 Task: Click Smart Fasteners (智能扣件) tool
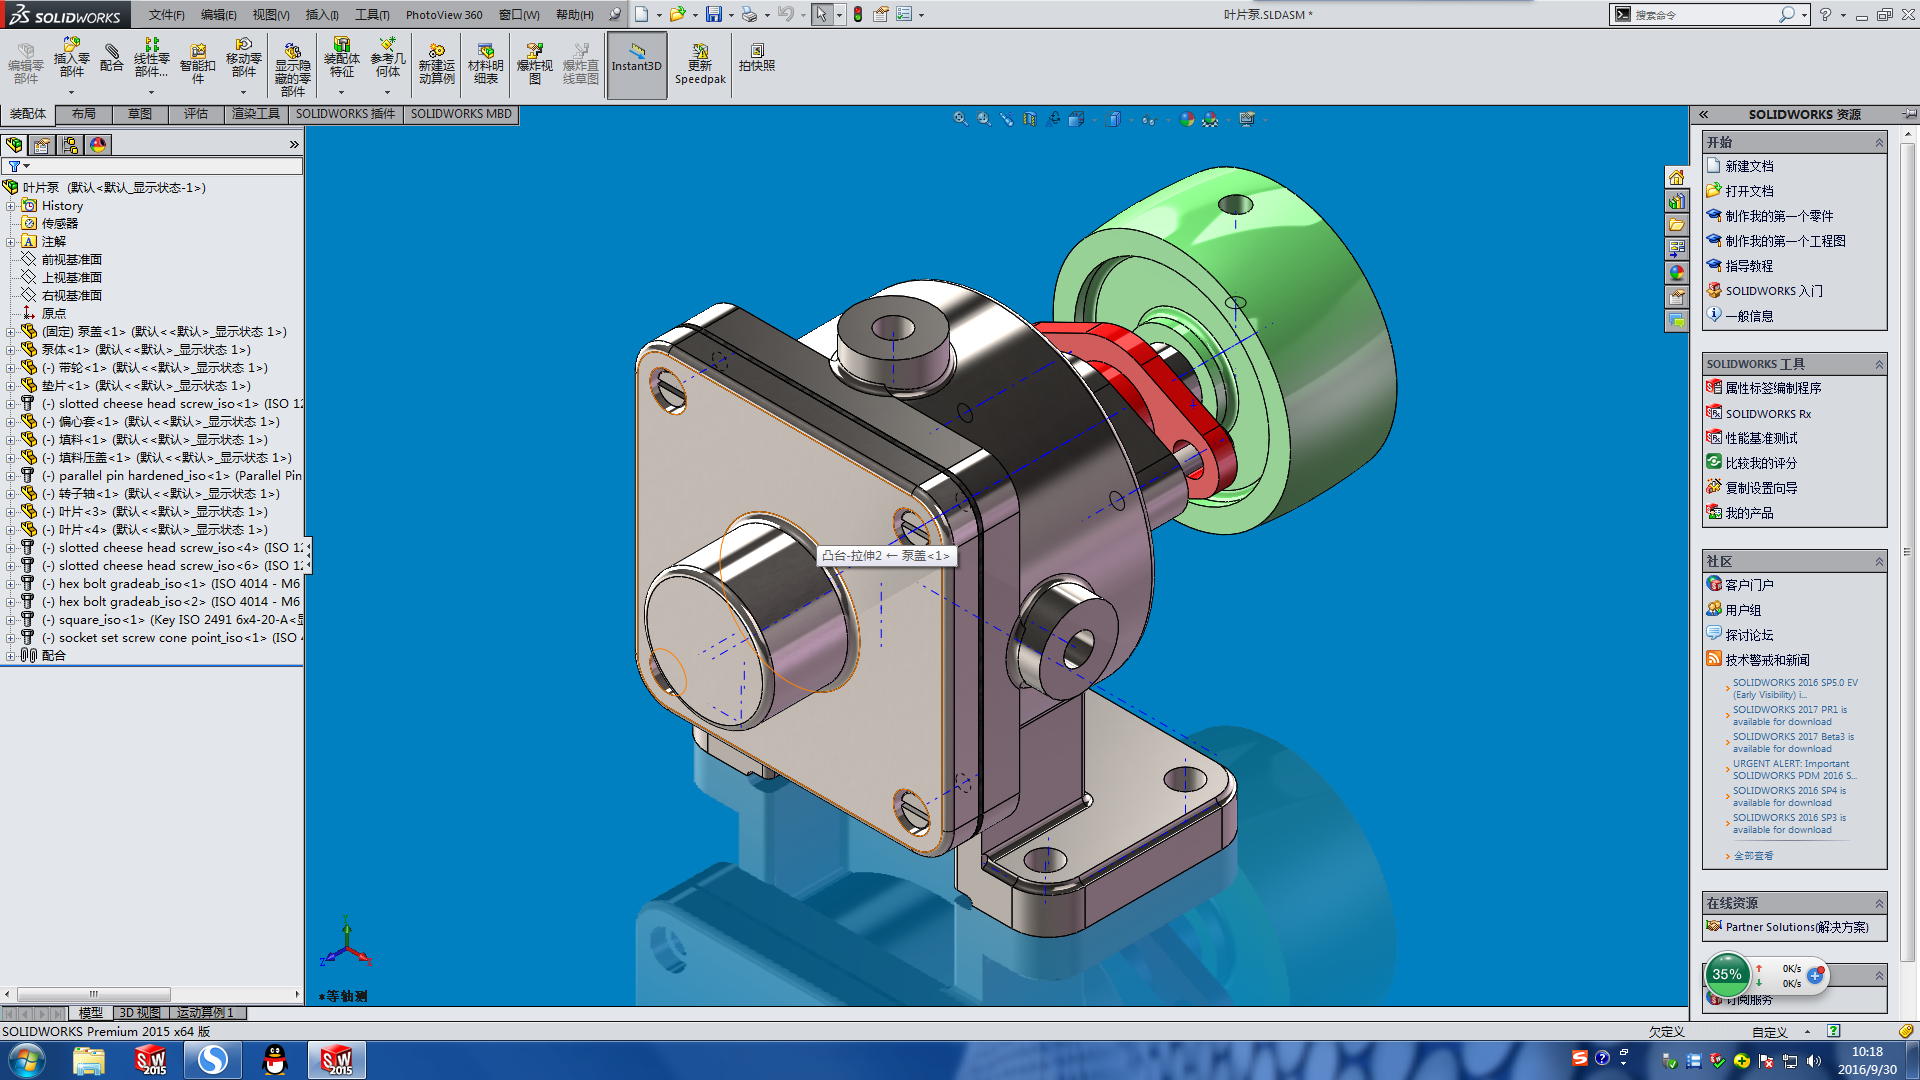tap(198, 63)
